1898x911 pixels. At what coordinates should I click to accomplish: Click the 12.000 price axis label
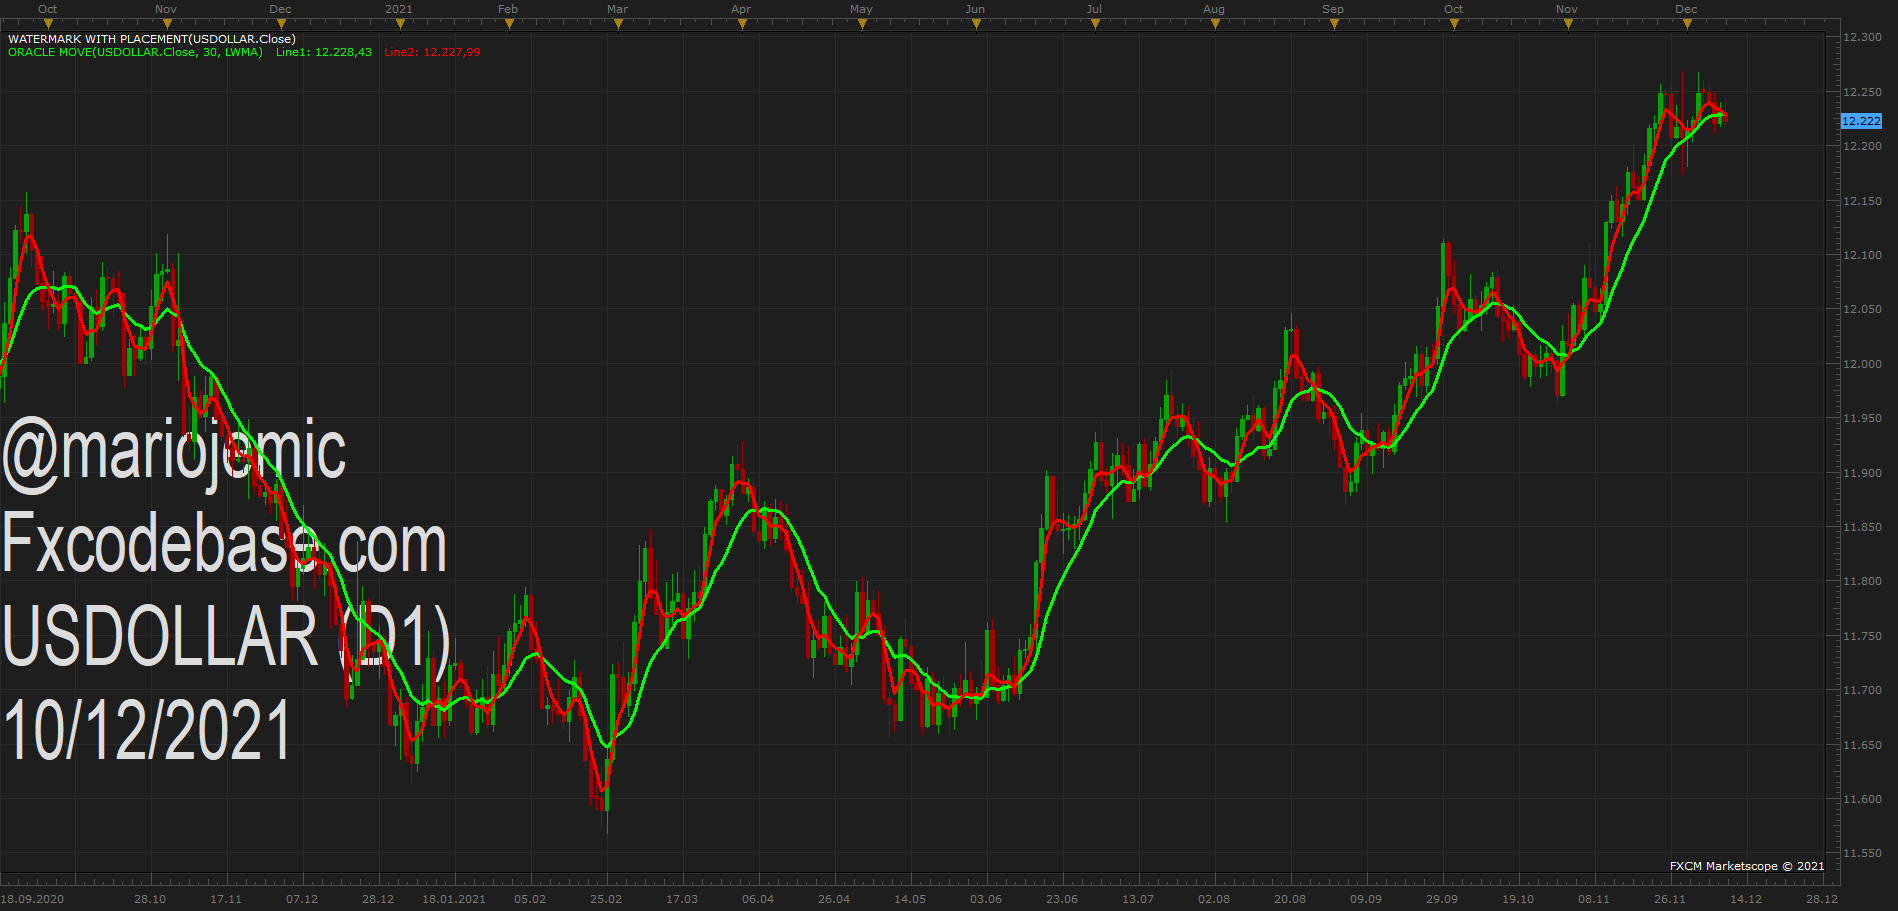(x=1862, y=364)
